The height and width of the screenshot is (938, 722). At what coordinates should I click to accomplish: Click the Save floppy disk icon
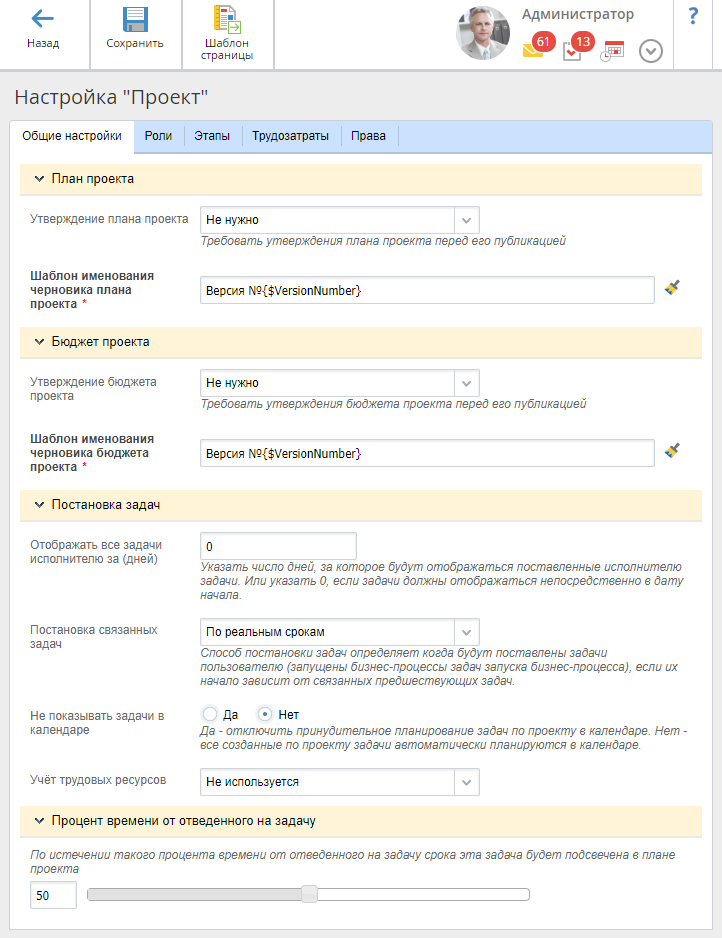pyautogui.click(x=135, y=19)
